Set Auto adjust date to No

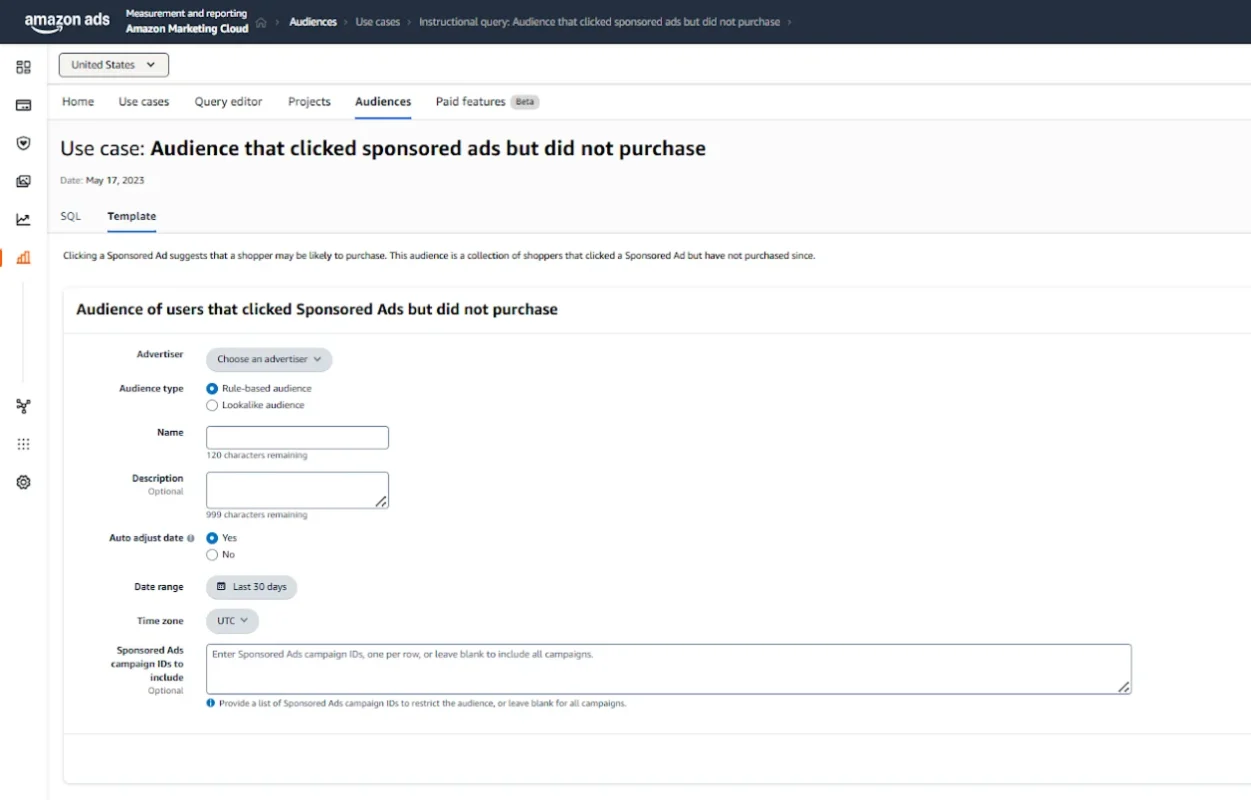click(211, 554)
